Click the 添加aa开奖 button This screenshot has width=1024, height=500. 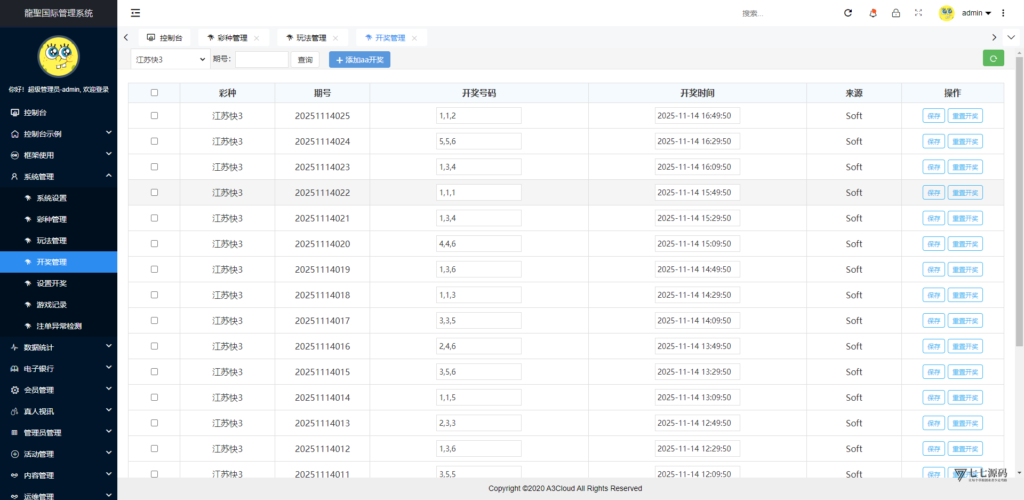coord(360,60)
